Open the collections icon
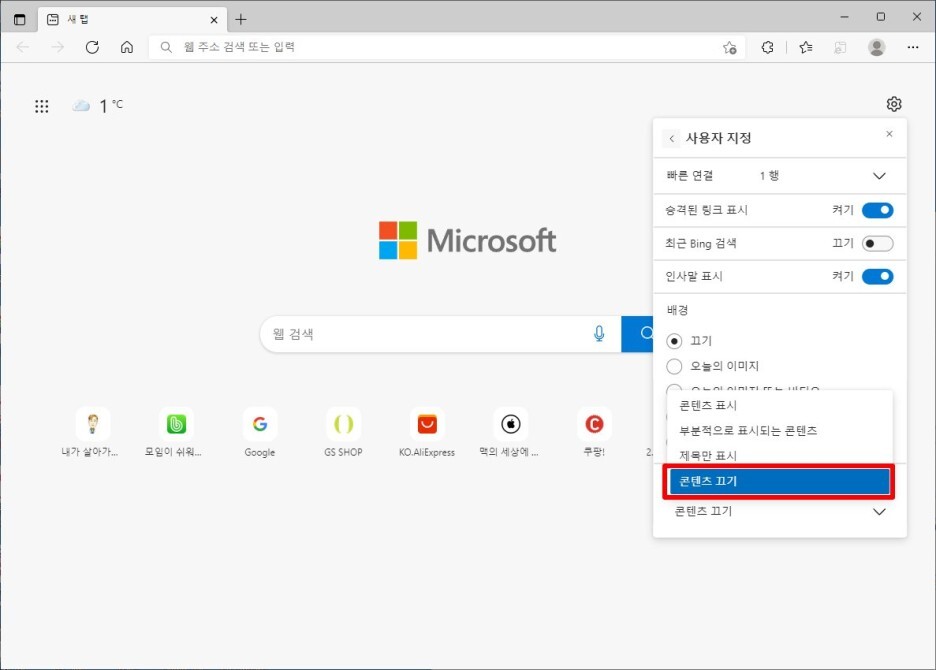Screen dimensions: 936x670 tap(840, 47)
